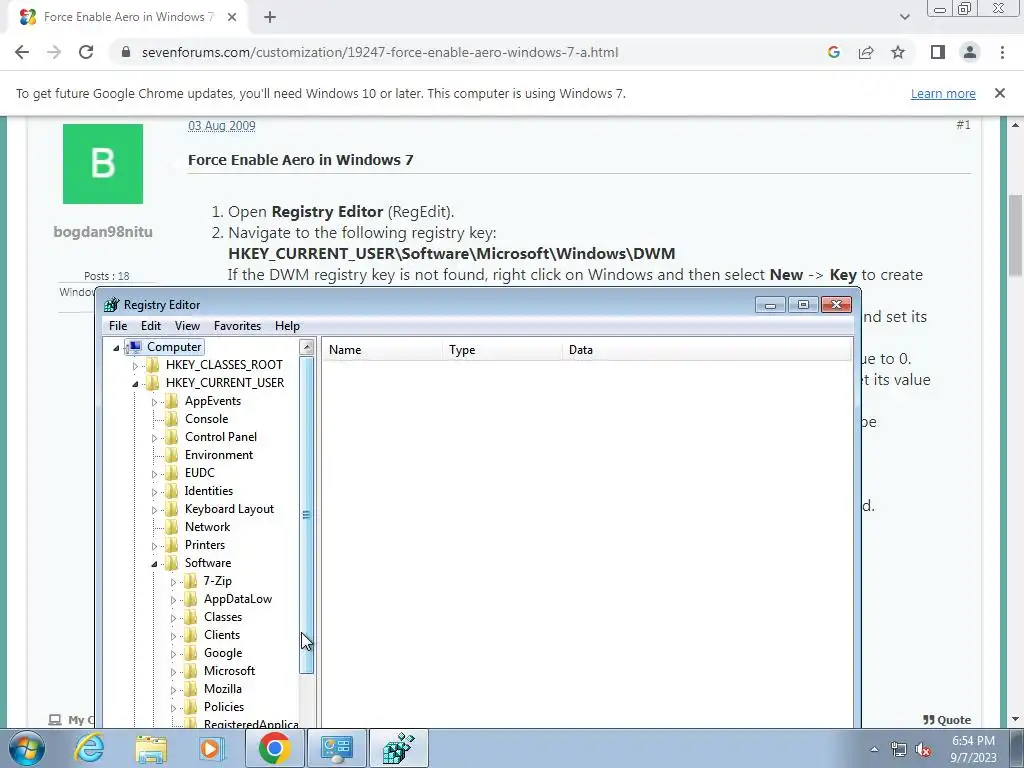Viewport: 1024px width, 768px height.
Task: Open a new Chrome tab
Action: pyautogui.click(x=270, y=17)
